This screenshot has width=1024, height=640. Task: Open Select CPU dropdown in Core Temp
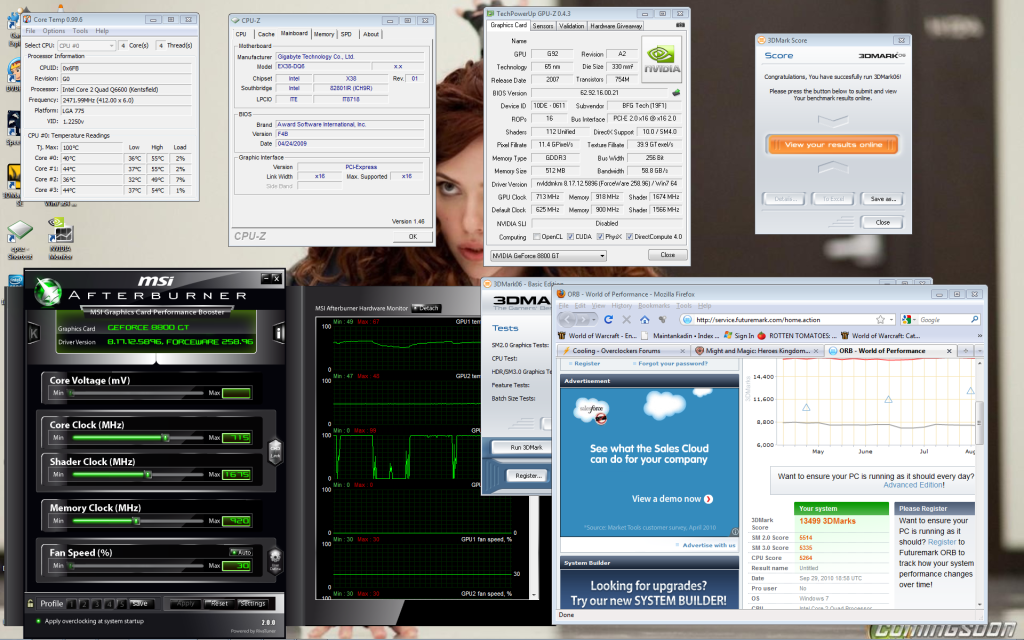tap(86, 46)
